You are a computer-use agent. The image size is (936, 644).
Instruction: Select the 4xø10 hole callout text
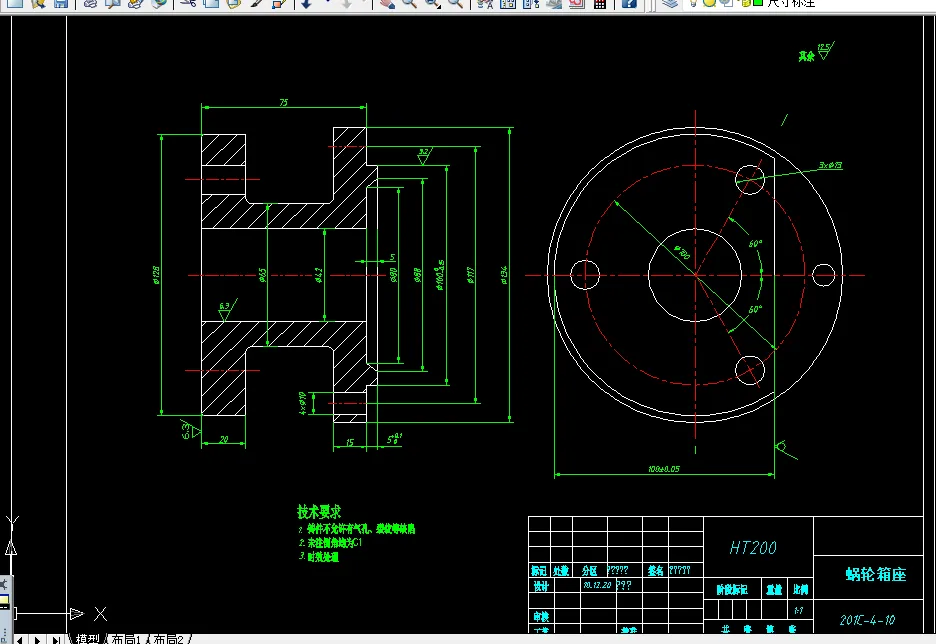(x=303, y=403)
